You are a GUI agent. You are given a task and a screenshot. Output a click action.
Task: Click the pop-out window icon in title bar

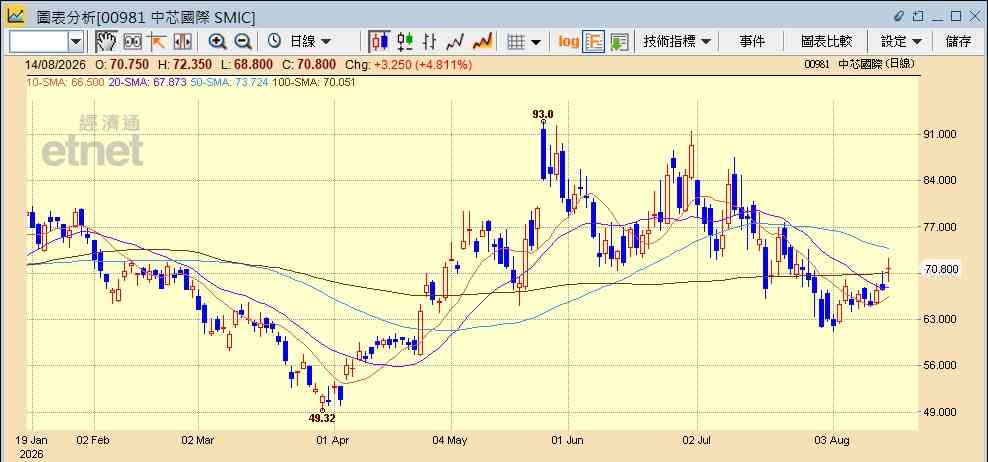click(918, 16)
